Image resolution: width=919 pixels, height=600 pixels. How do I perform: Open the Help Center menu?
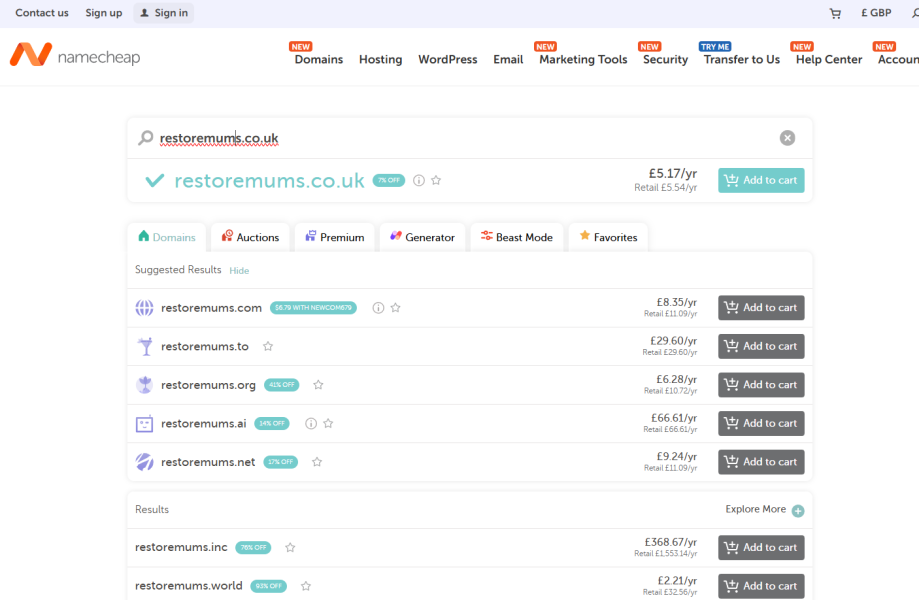[829, 59]
